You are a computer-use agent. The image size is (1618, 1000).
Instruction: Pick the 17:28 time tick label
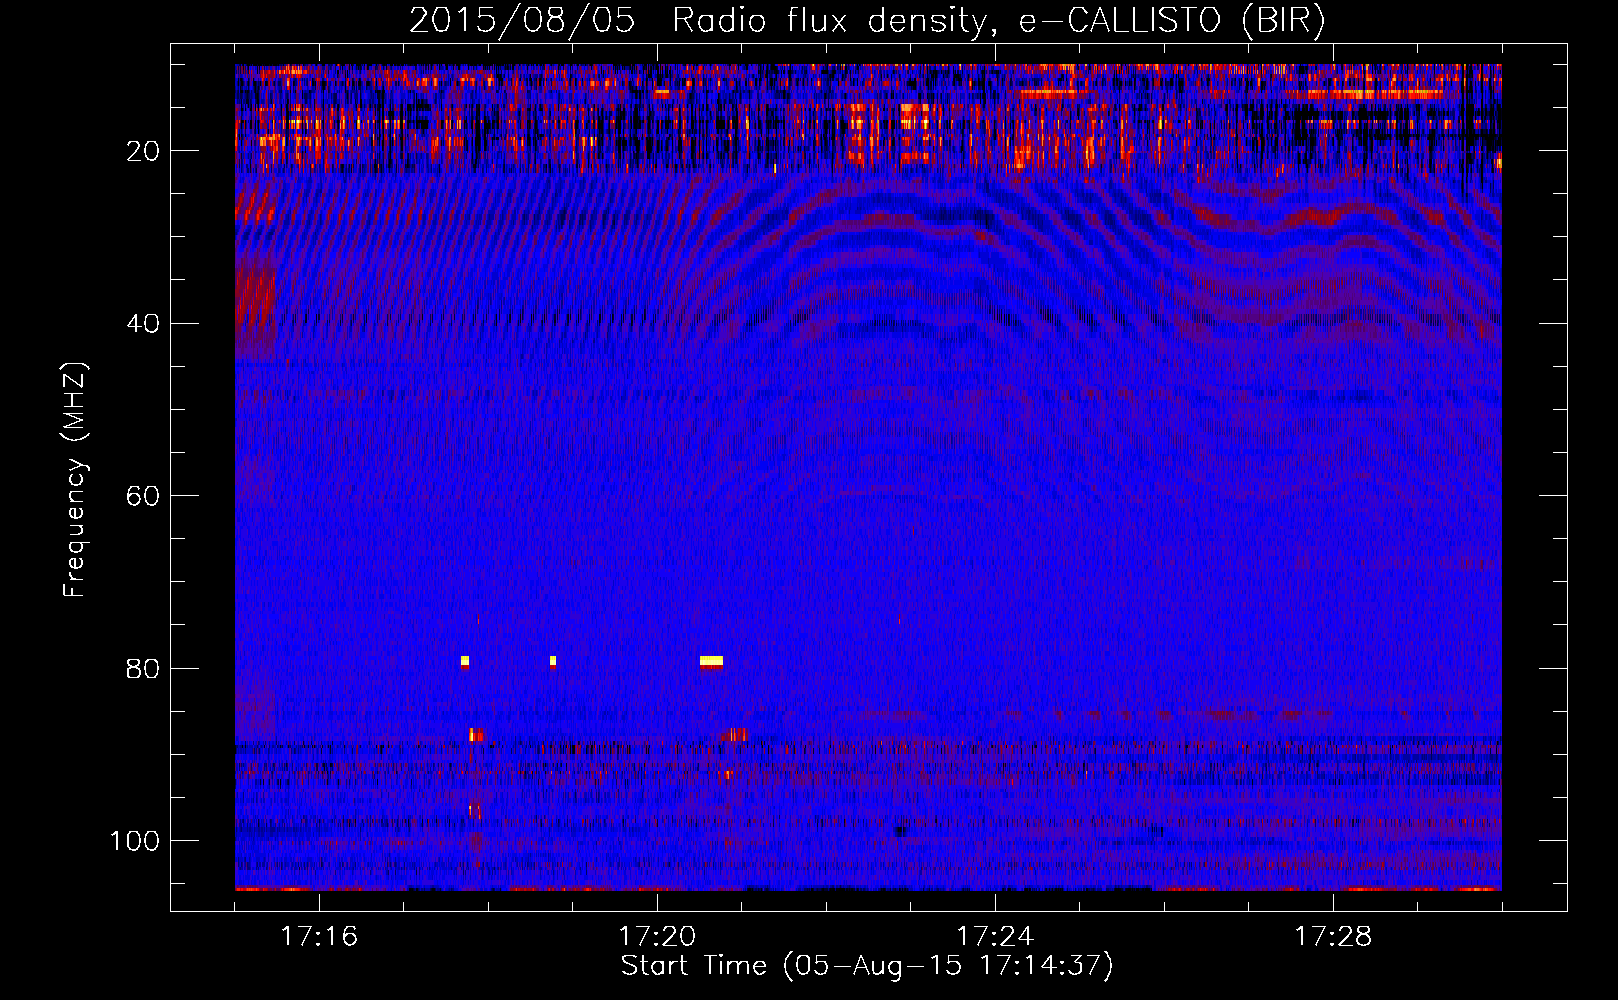[x=1333, y=937]
